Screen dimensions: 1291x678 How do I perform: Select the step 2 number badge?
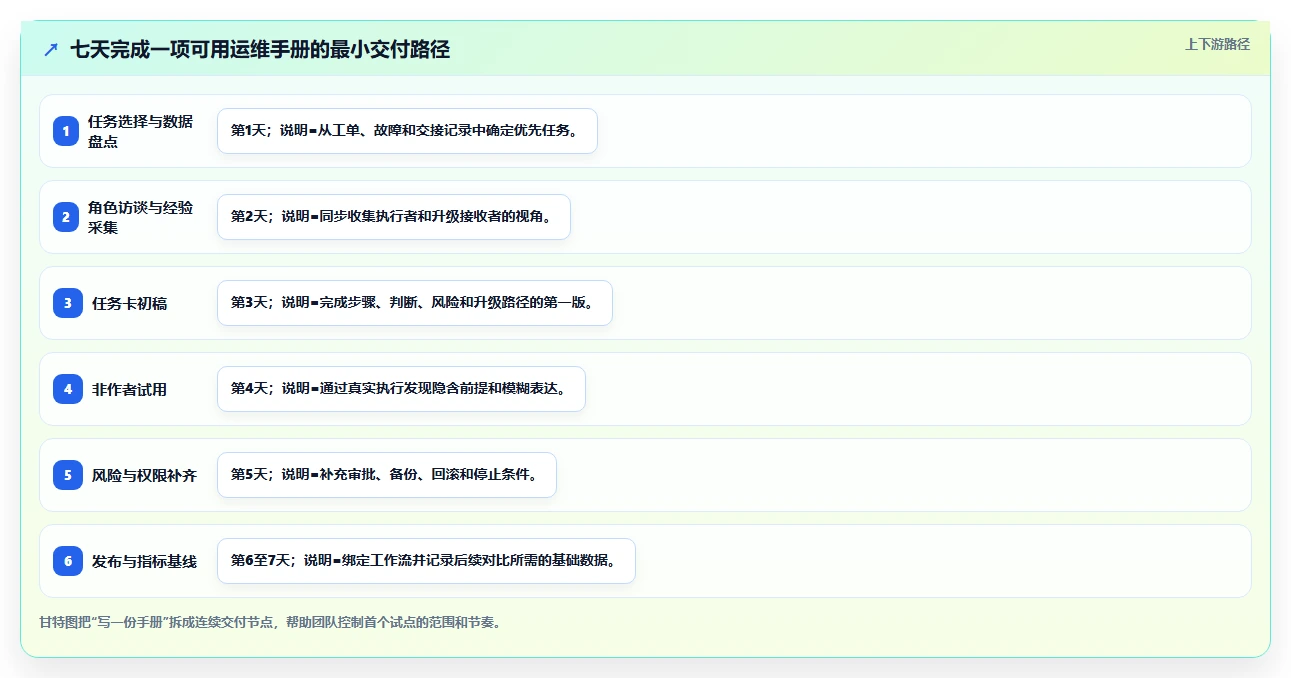coord(66,217)
